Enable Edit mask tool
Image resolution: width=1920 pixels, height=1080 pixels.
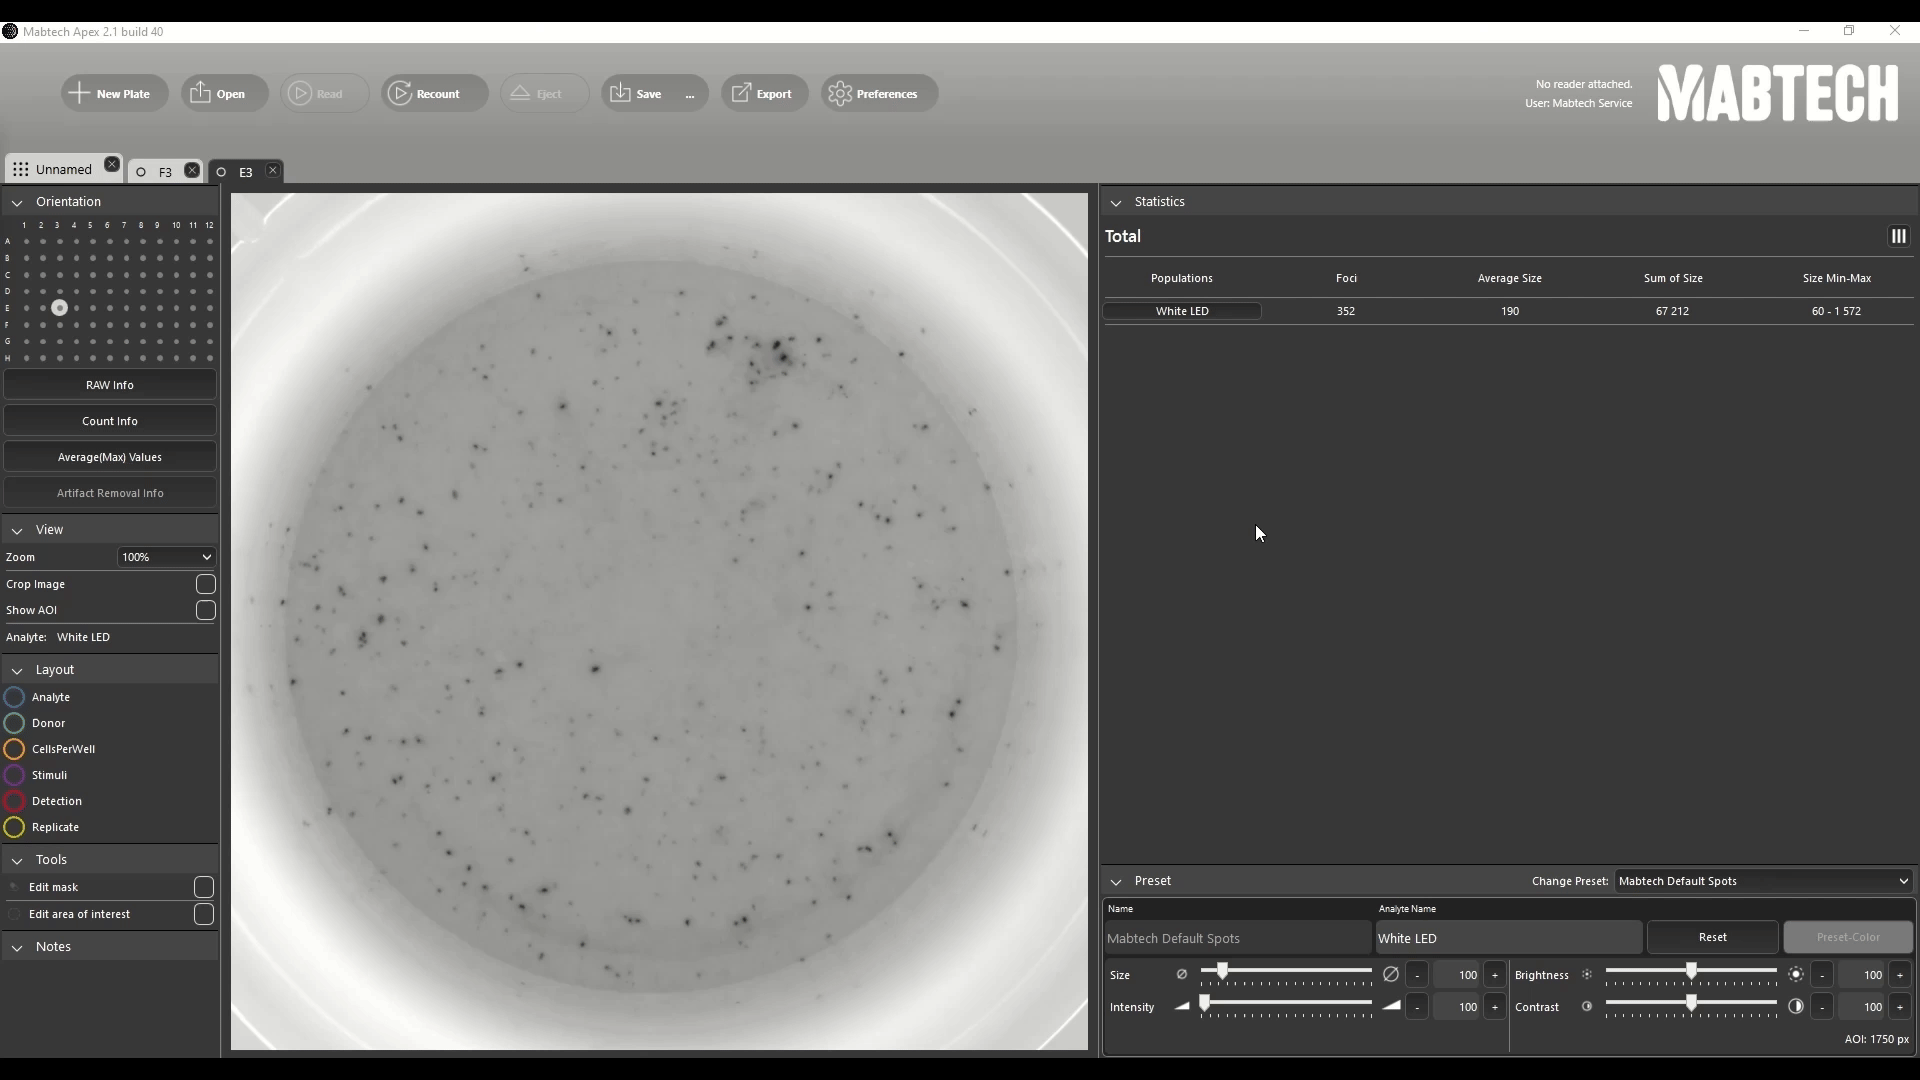click(x=204, y=887)
